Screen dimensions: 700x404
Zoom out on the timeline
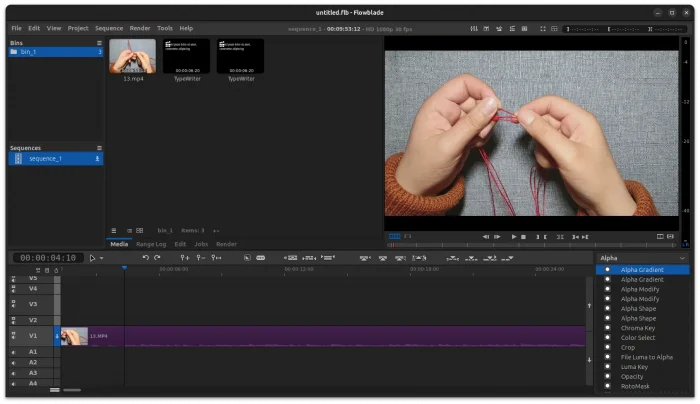pyautogui.click(x=201, y=258)
